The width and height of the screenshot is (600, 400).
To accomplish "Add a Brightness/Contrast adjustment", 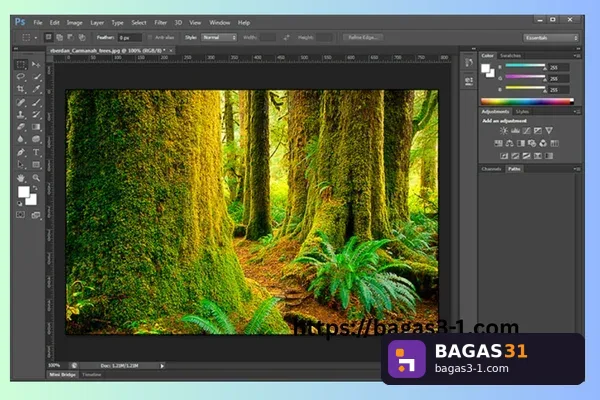I will pyautogui.click(x=504, y=131).
